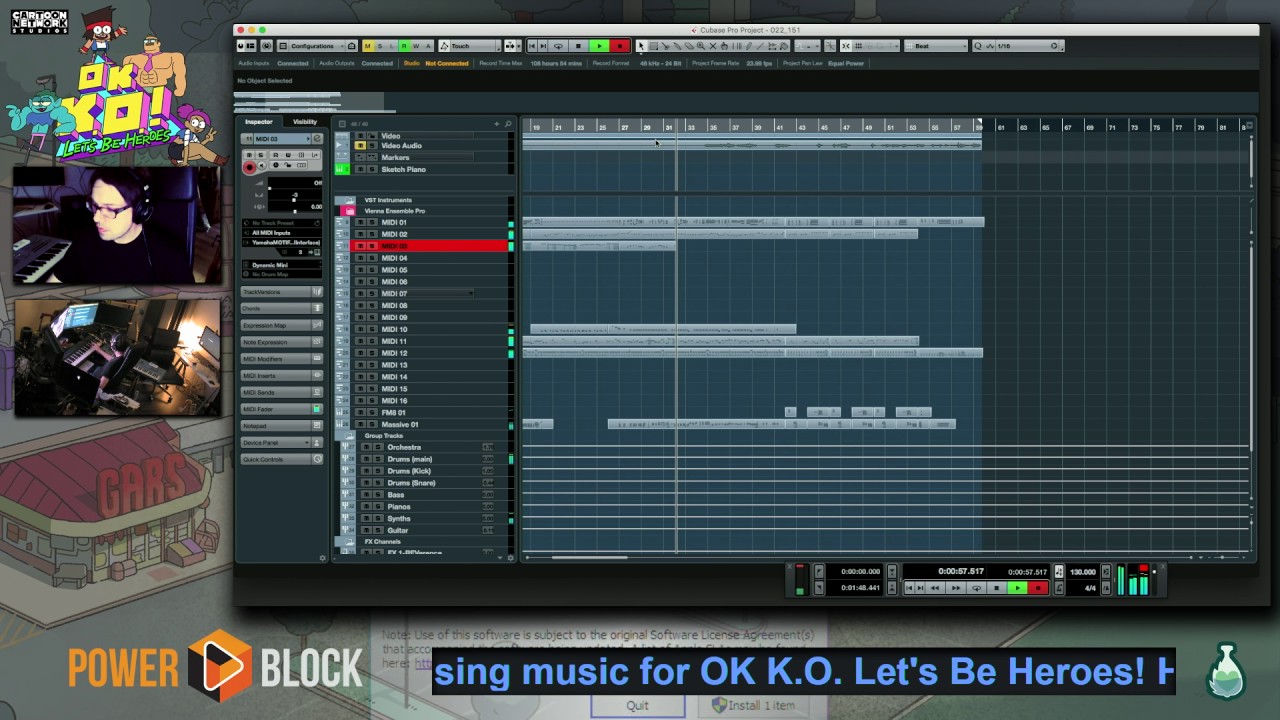Viewport: 1280px width, 720px height.
Task: Activate global Read R automation button
Action: (x=404, y=46)
